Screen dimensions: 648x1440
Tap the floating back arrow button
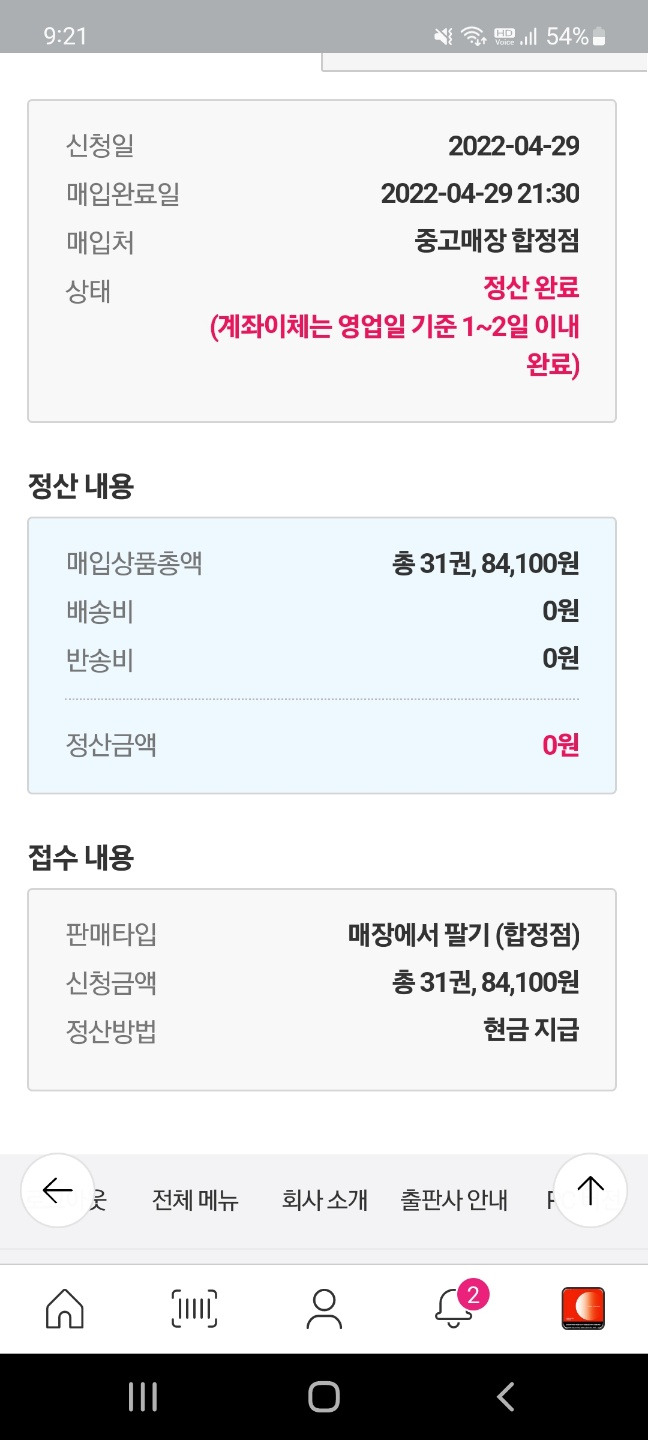58,1190
